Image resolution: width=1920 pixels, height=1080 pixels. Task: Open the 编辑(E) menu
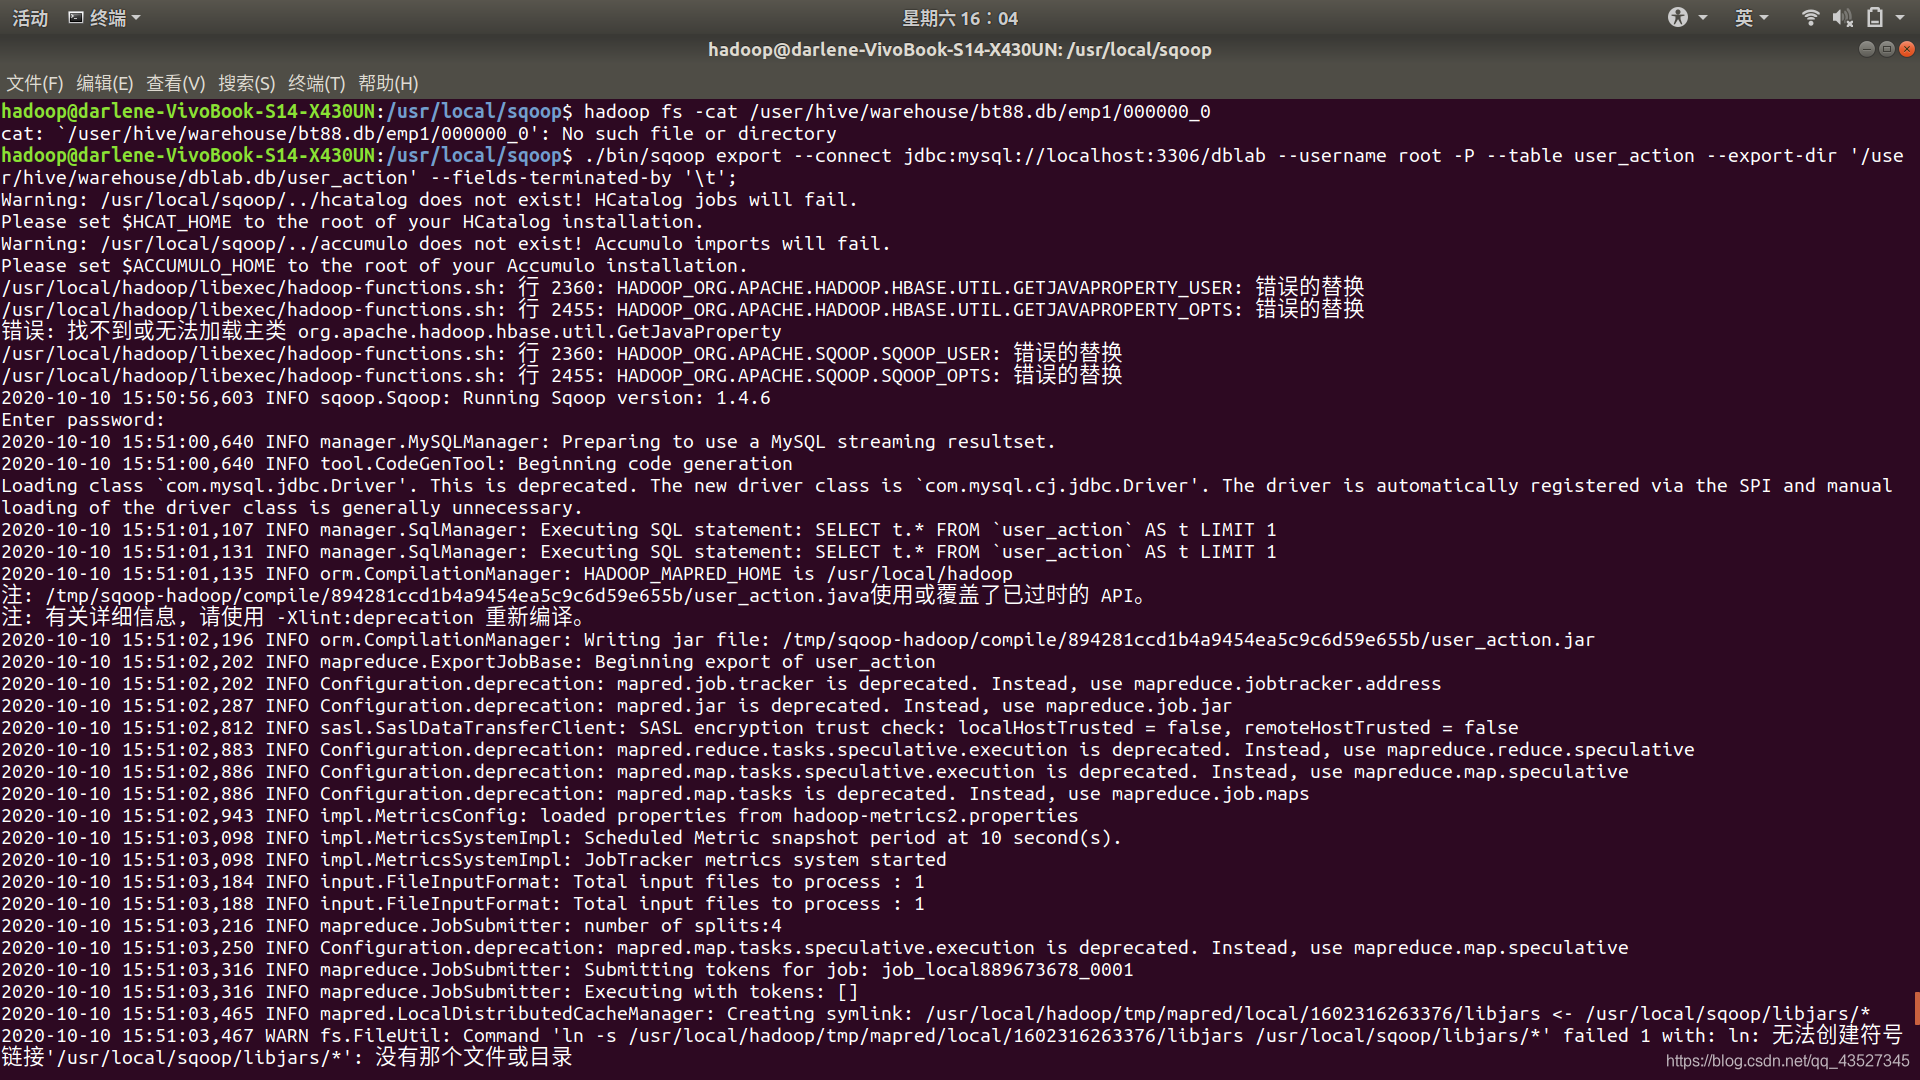click(x=105, y=83)
